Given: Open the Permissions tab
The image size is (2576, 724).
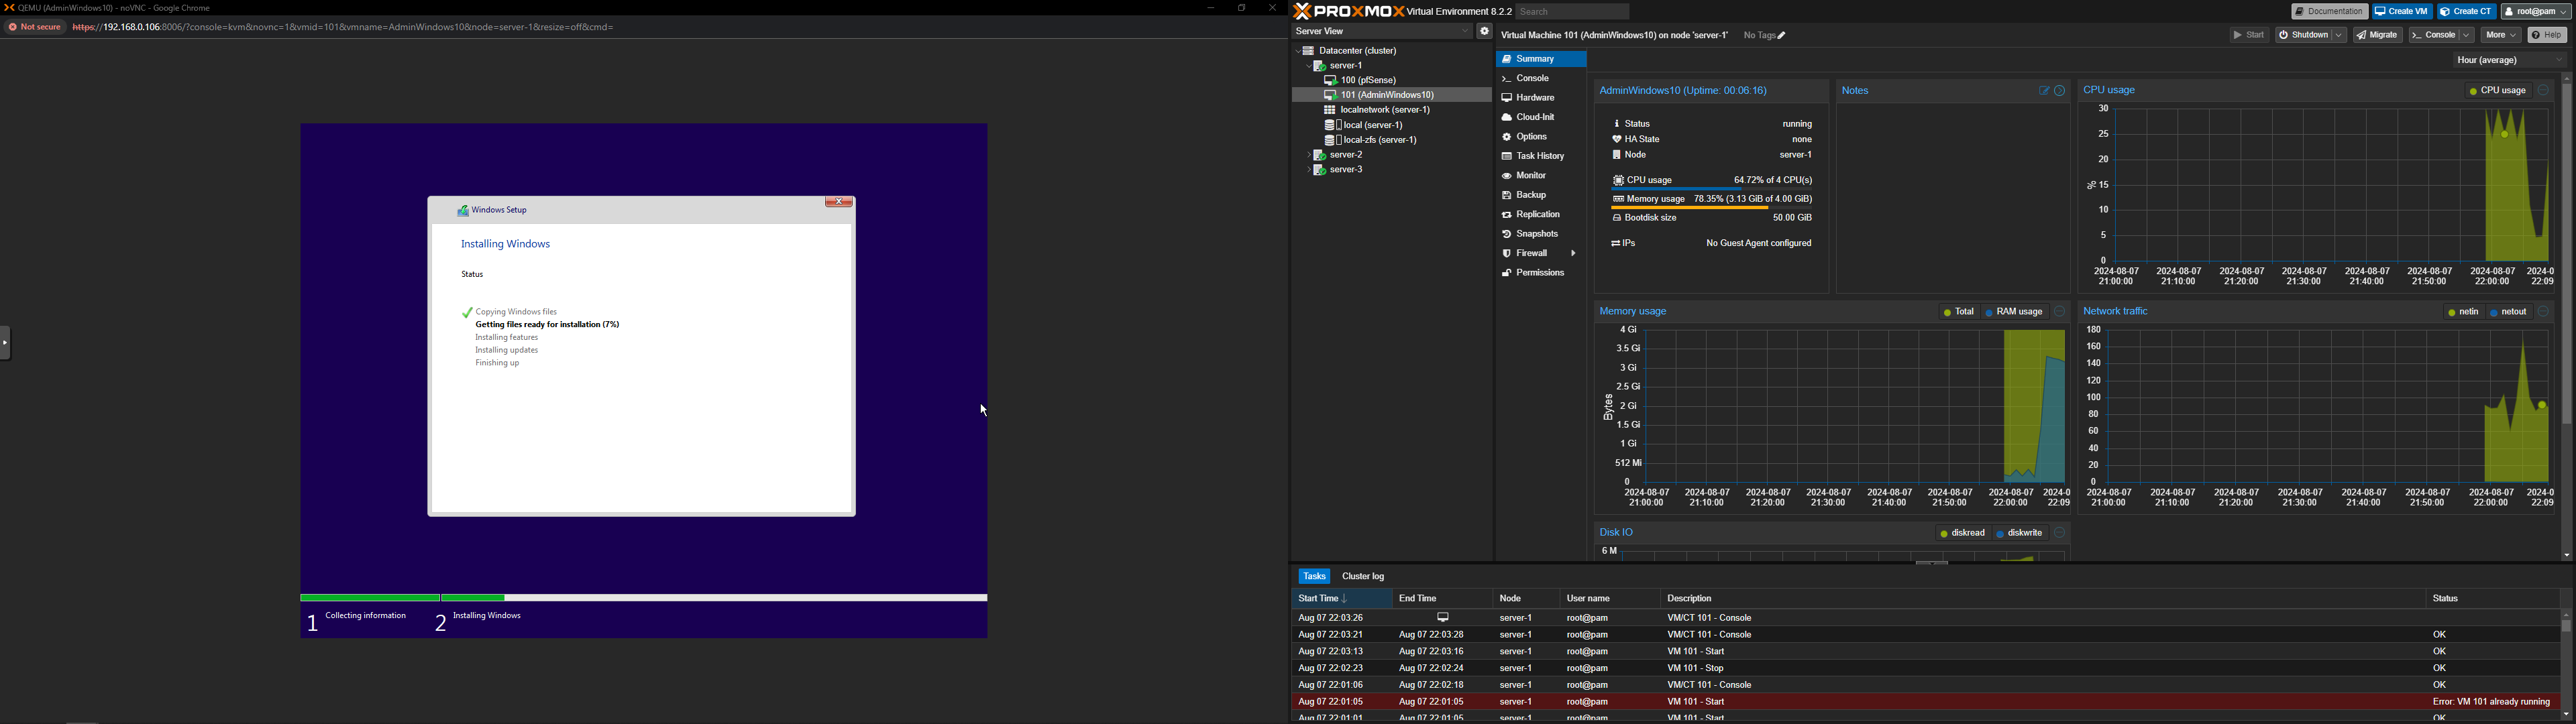Looking at the screenshot, I should coord(1541,273).
